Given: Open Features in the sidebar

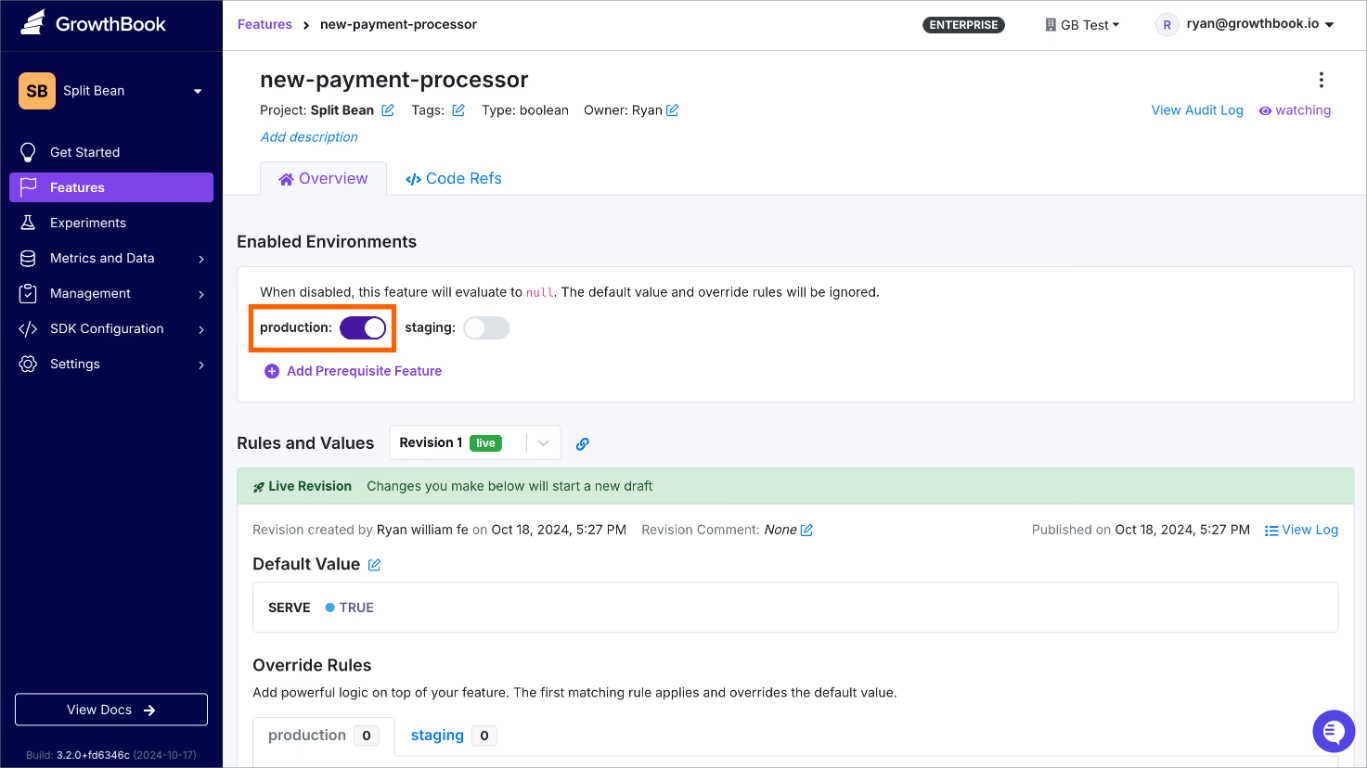Looking at the screenshot, I should point(111,187).
